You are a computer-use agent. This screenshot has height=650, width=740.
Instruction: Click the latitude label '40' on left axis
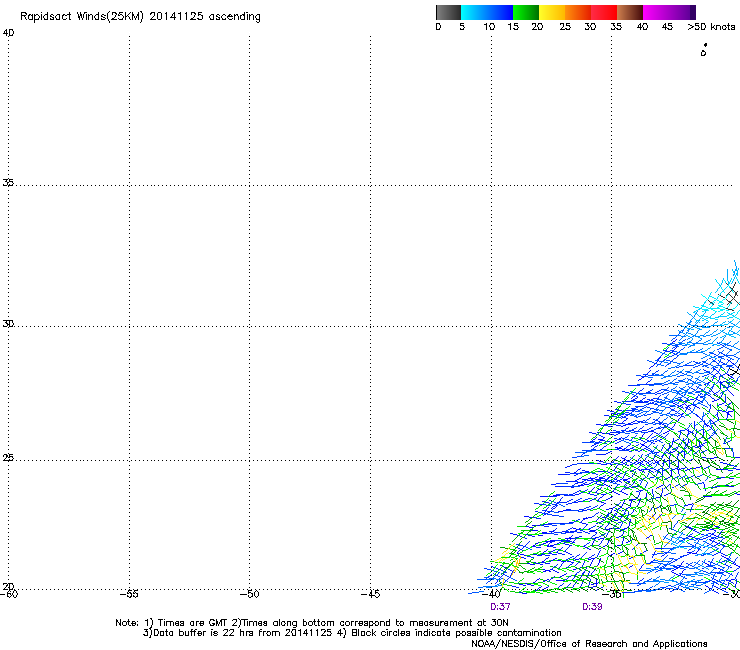point(8,33)
